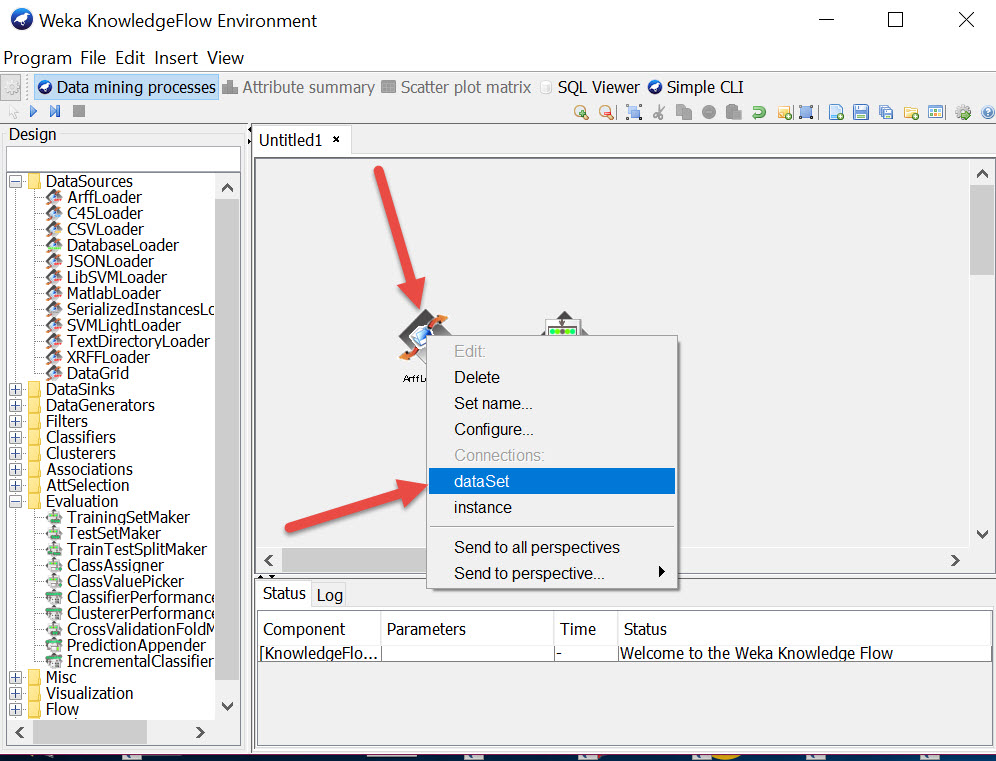The width and height of the screenshot is (996, 761).
Task: Click the canvas horizontal scrollbar right arrow
Action: pyautogui.click(x=955, y=561)
